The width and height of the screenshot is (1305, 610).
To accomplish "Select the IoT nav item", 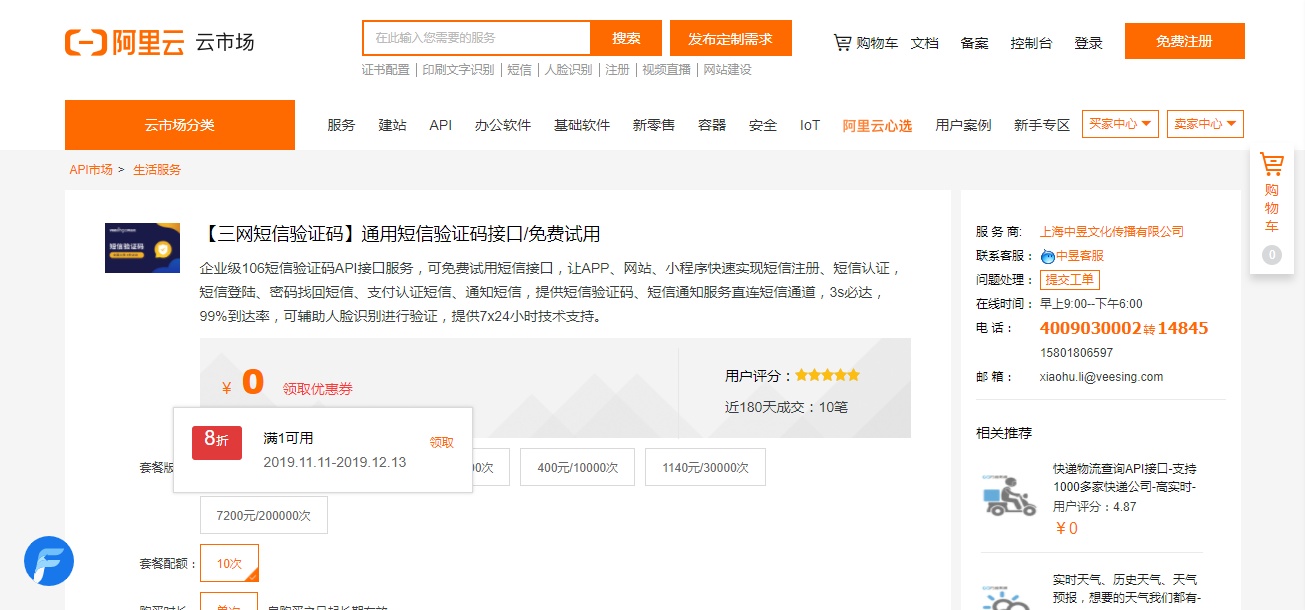I will tap(810, 125).
